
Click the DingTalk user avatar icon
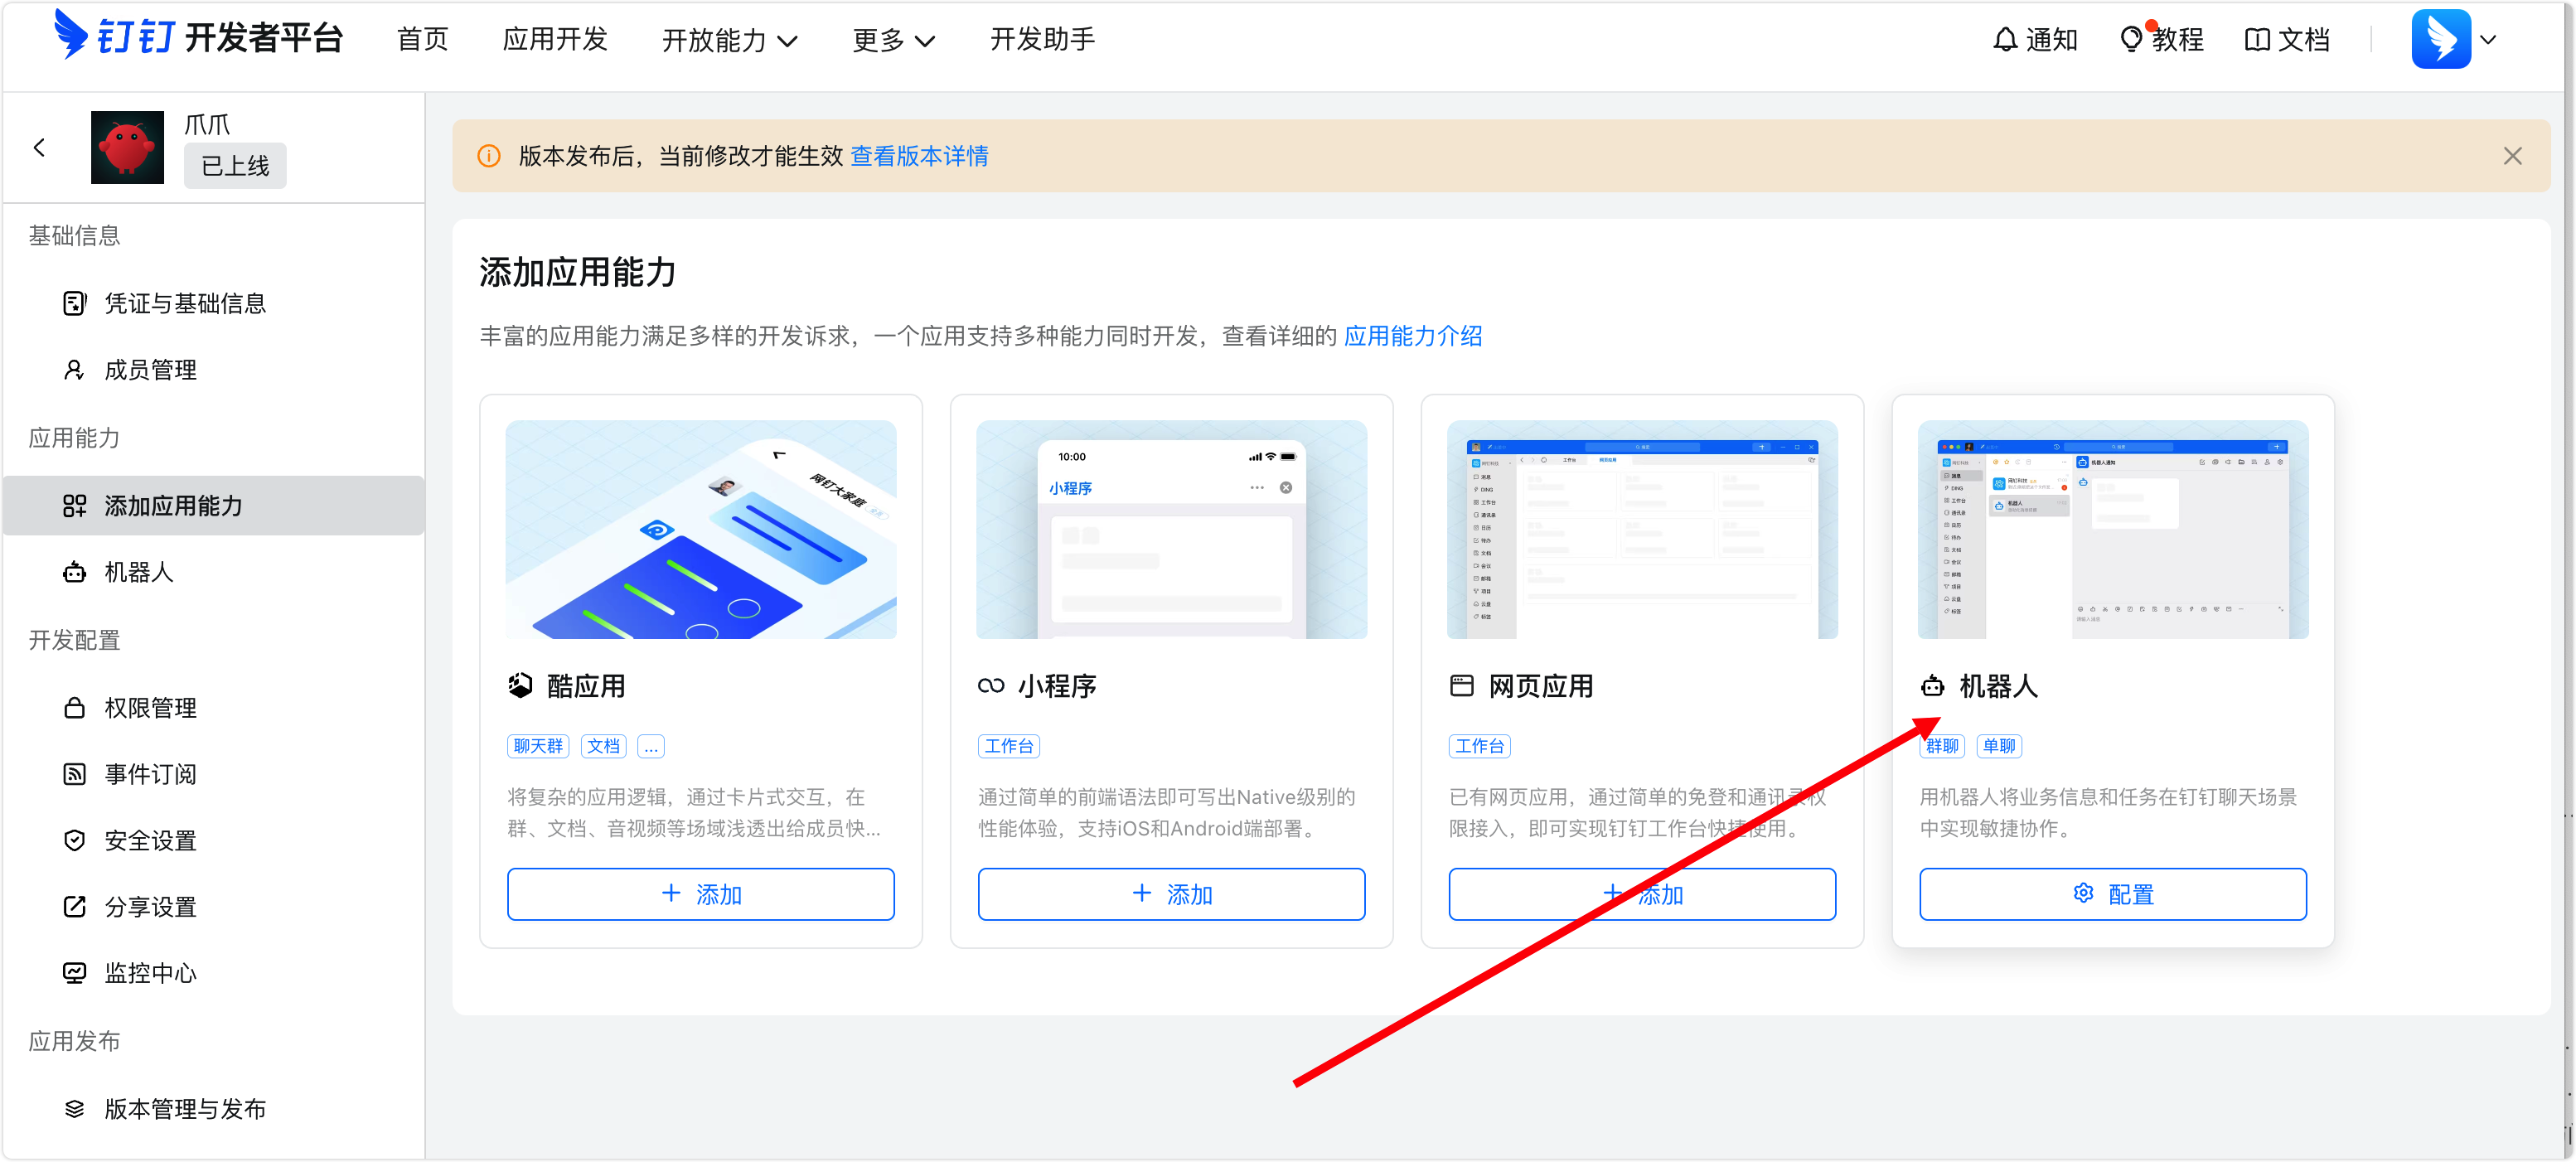point(2440,40)
